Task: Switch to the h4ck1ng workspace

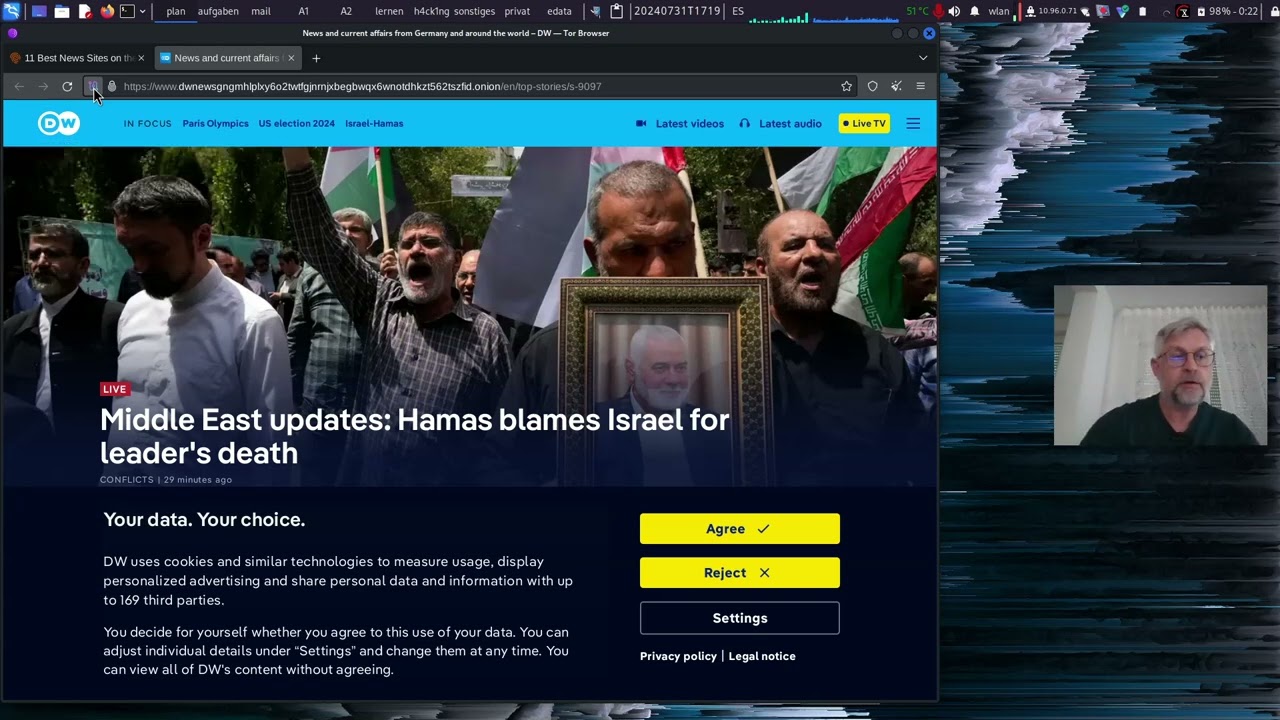Action: (431, 11)
